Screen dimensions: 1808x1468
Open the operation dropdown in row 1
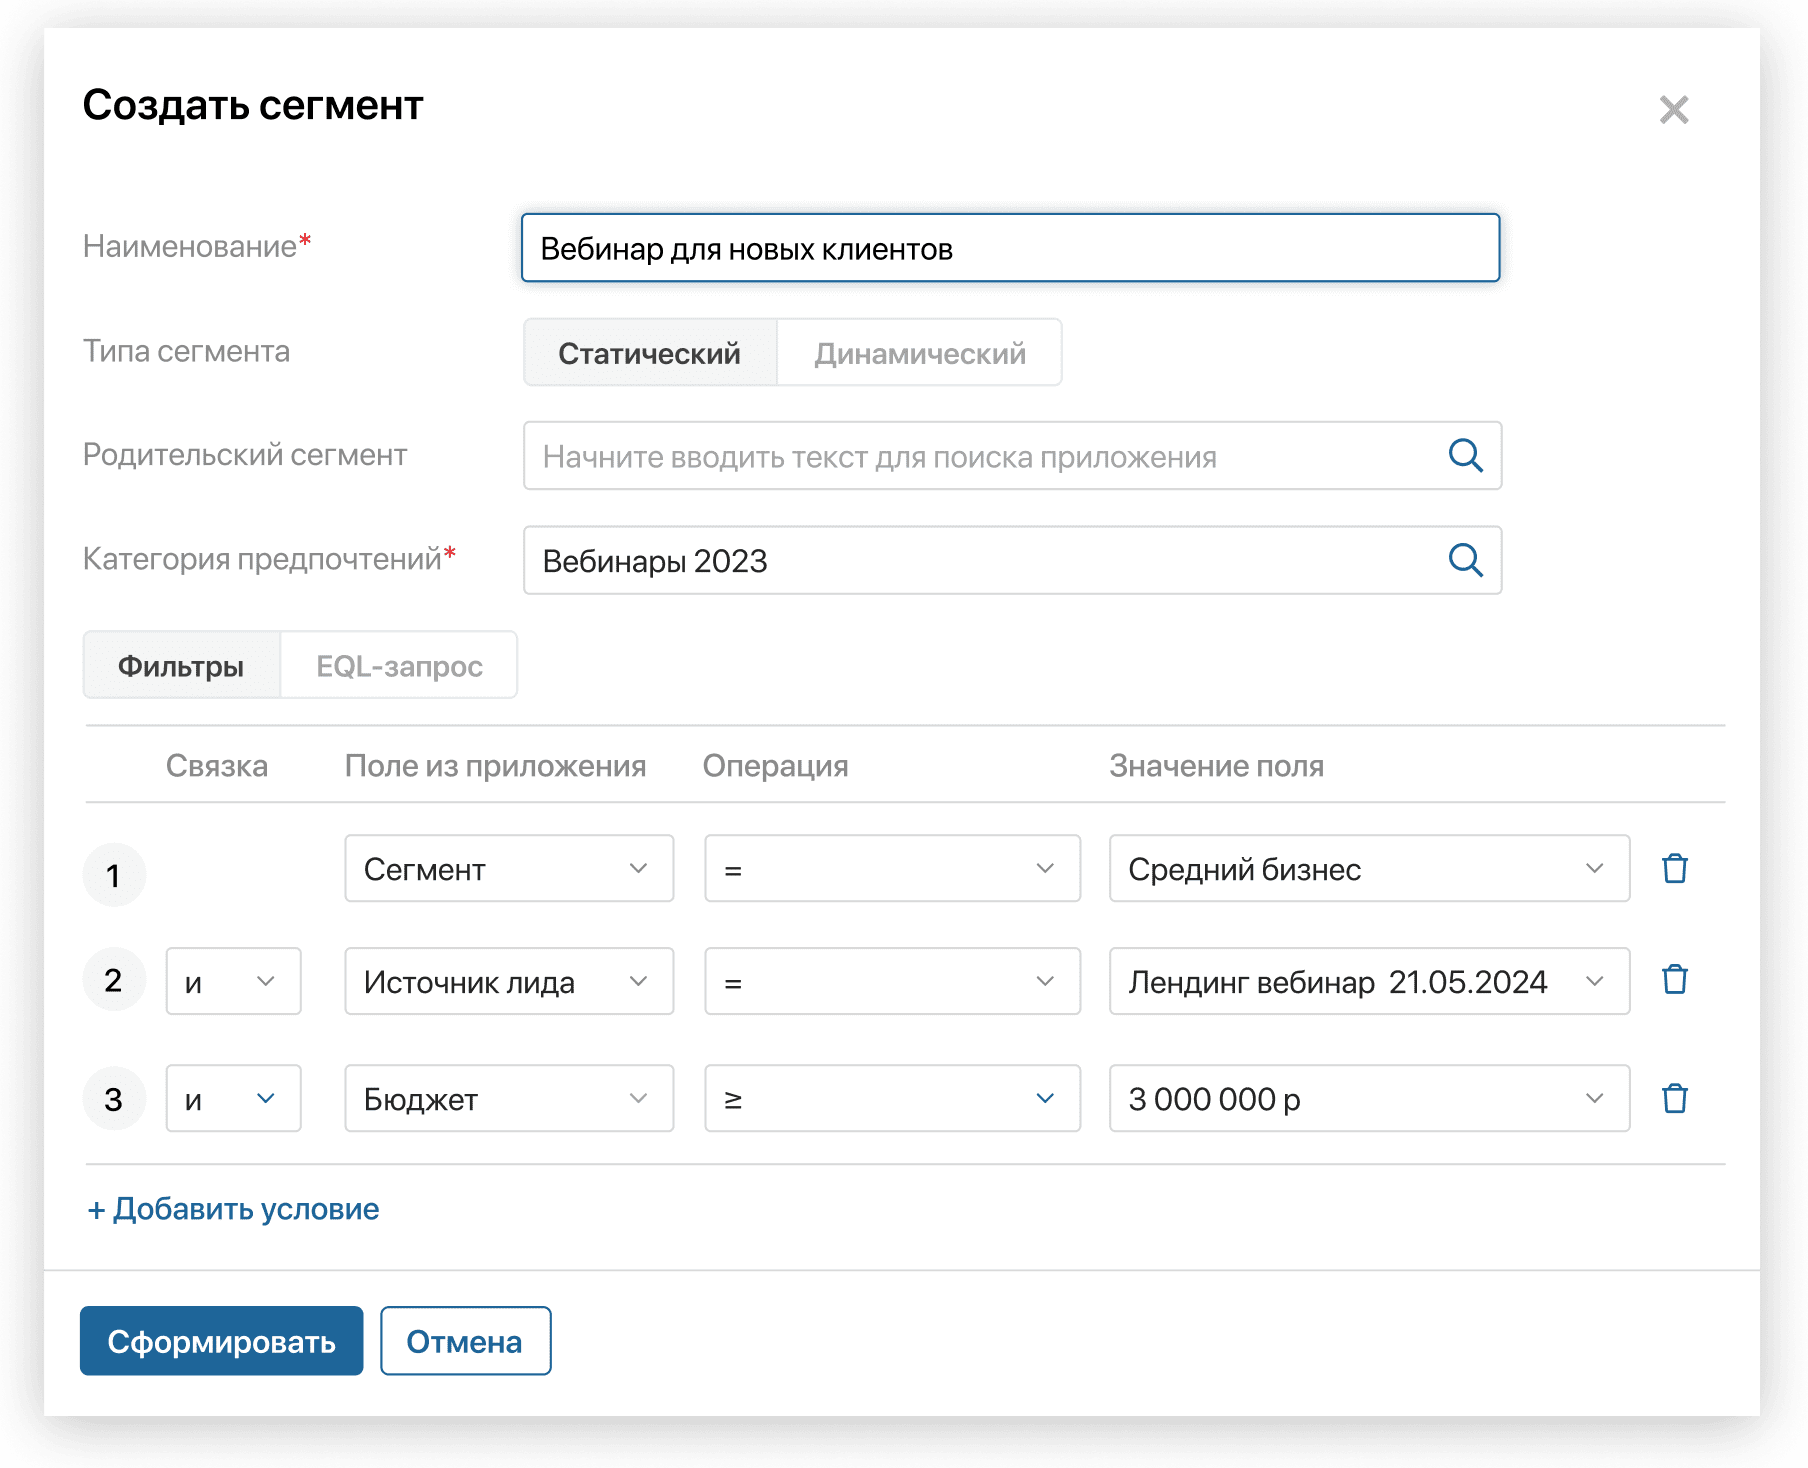coord(892,868)
